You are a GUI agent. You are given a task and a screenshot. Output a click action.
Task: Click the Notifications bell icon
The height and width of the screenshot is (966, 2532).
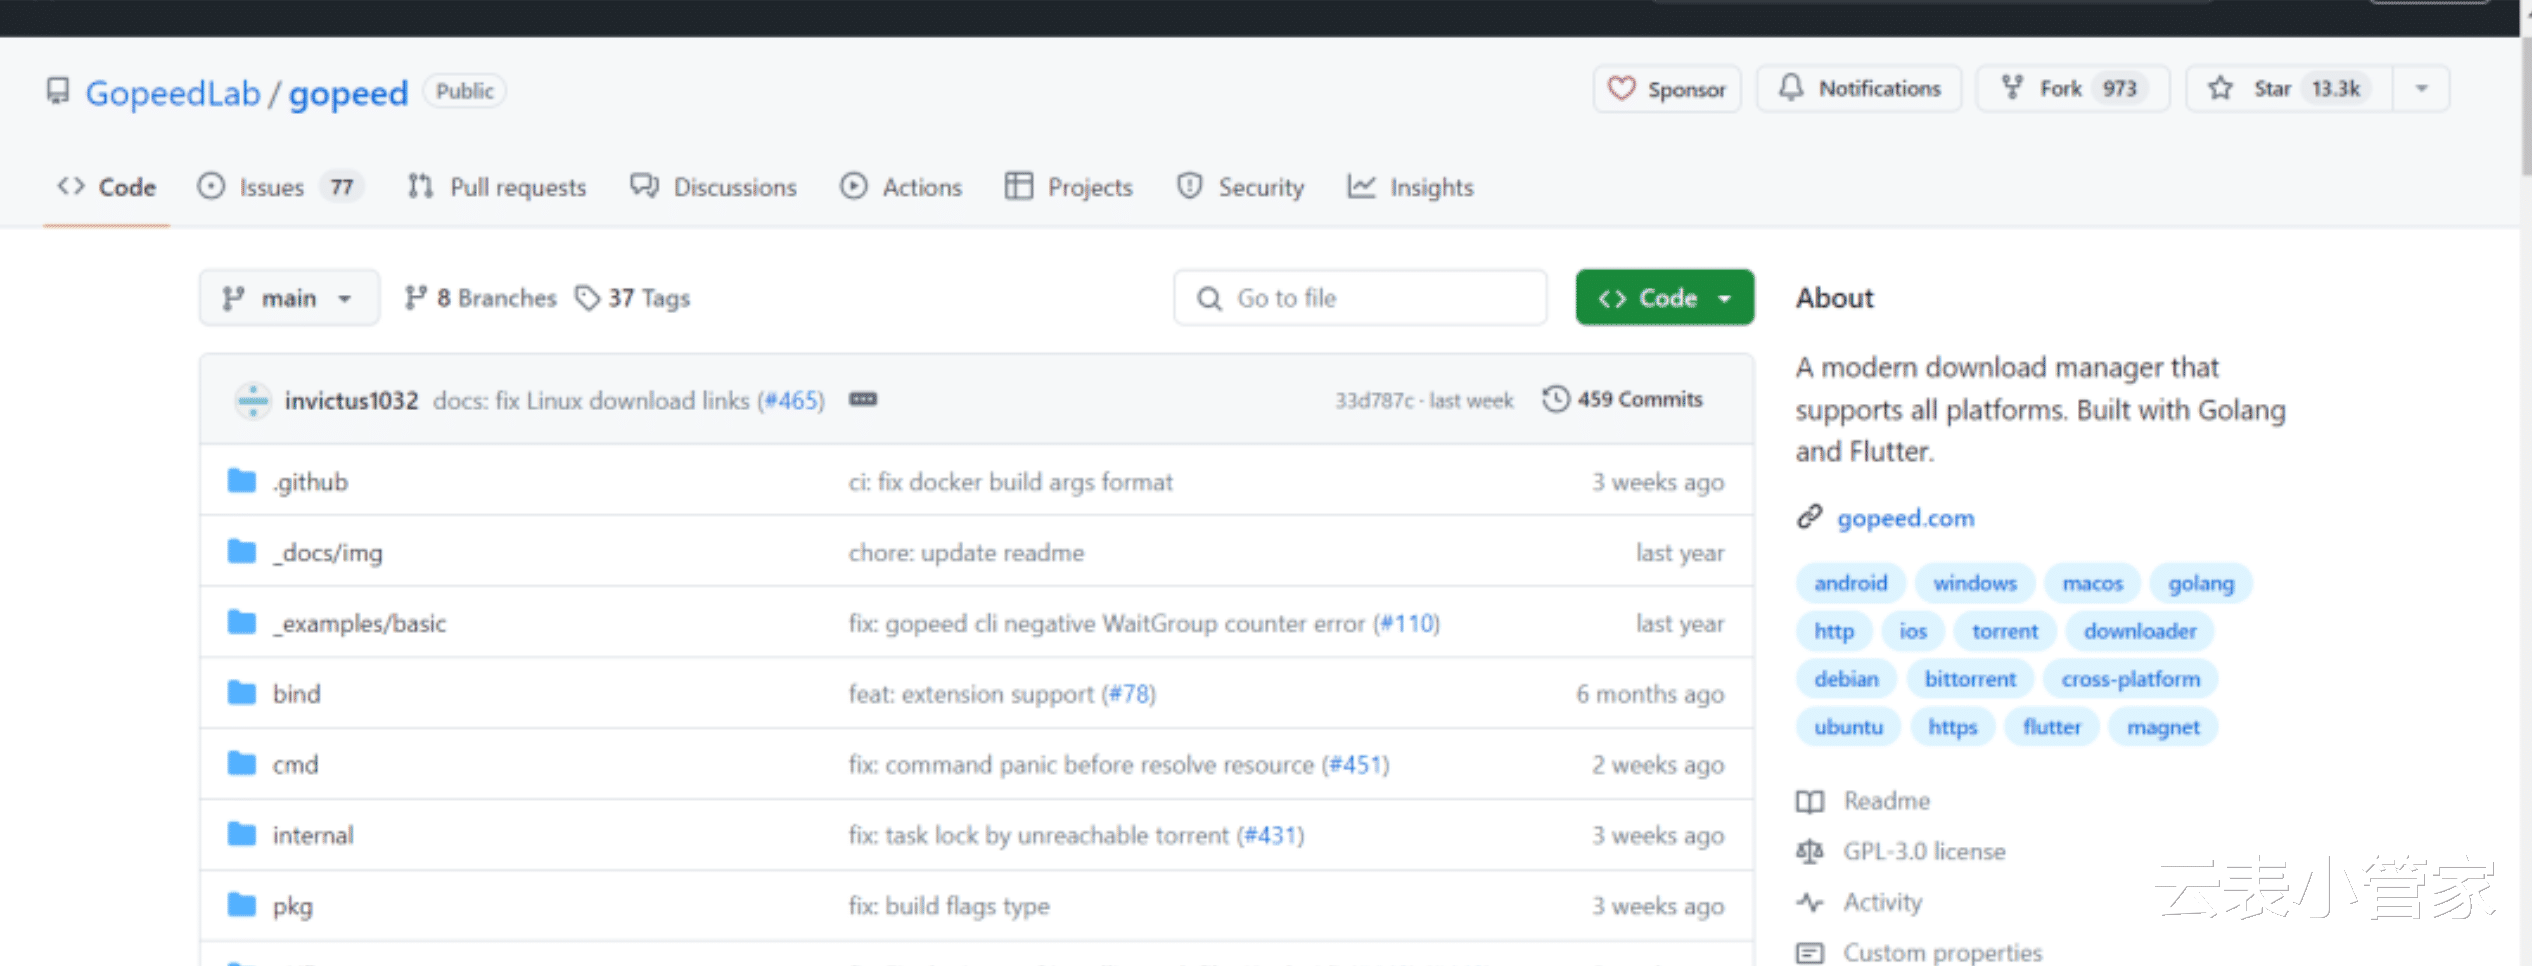(x=1791, y=88)
